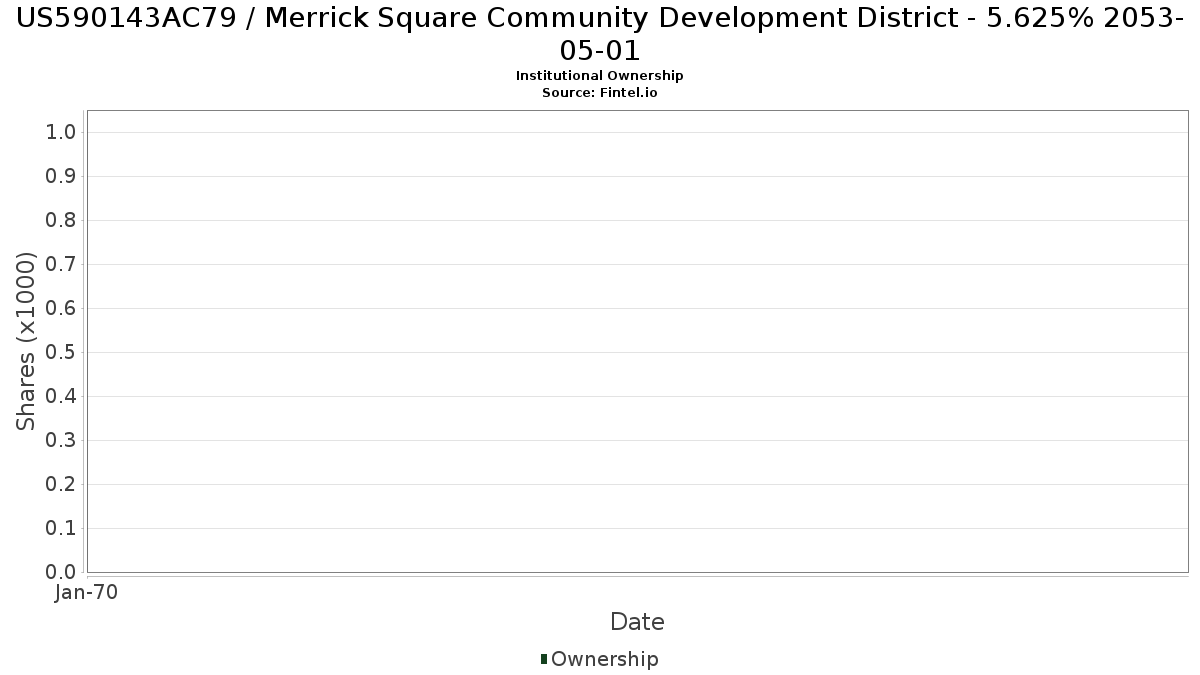
Task: Click the 0.9 y-axis tick label
Action: (x=61, y=177)
